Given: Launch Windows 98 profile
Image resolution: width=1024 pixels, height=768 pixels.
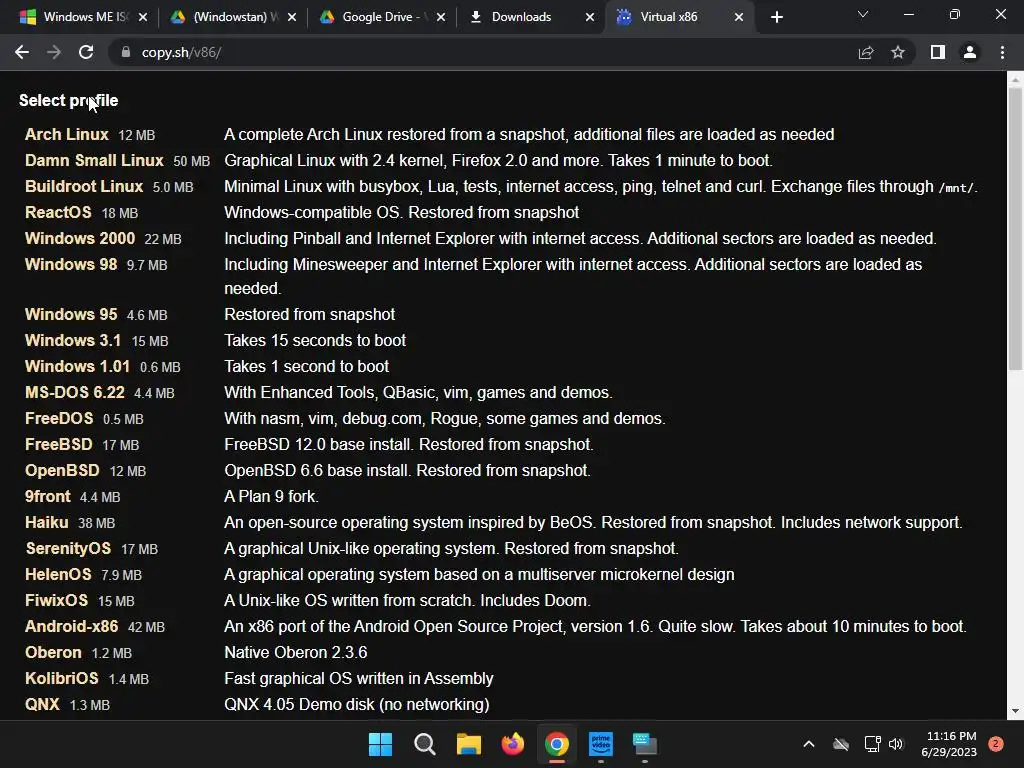Looking at the screenshot, I should (x=71, y=264).
